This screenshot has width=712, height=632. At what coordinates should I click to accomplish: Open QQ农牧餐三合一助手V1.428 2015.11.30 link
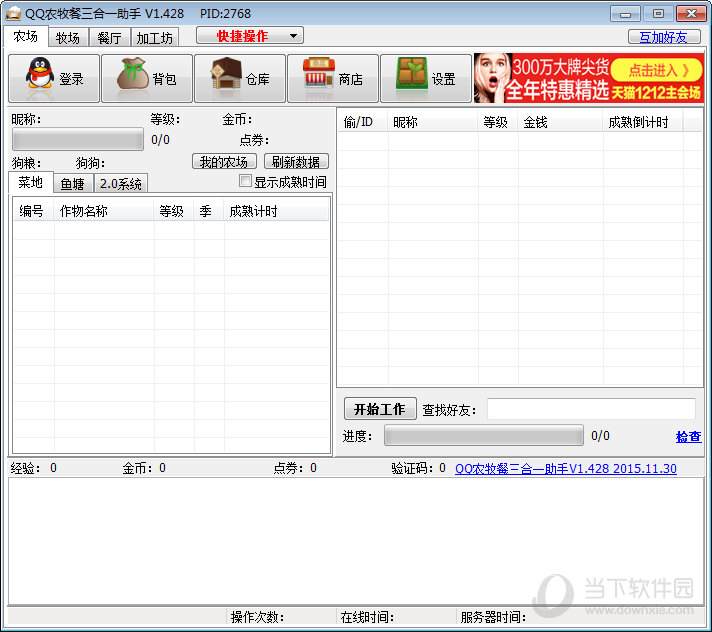566,469
